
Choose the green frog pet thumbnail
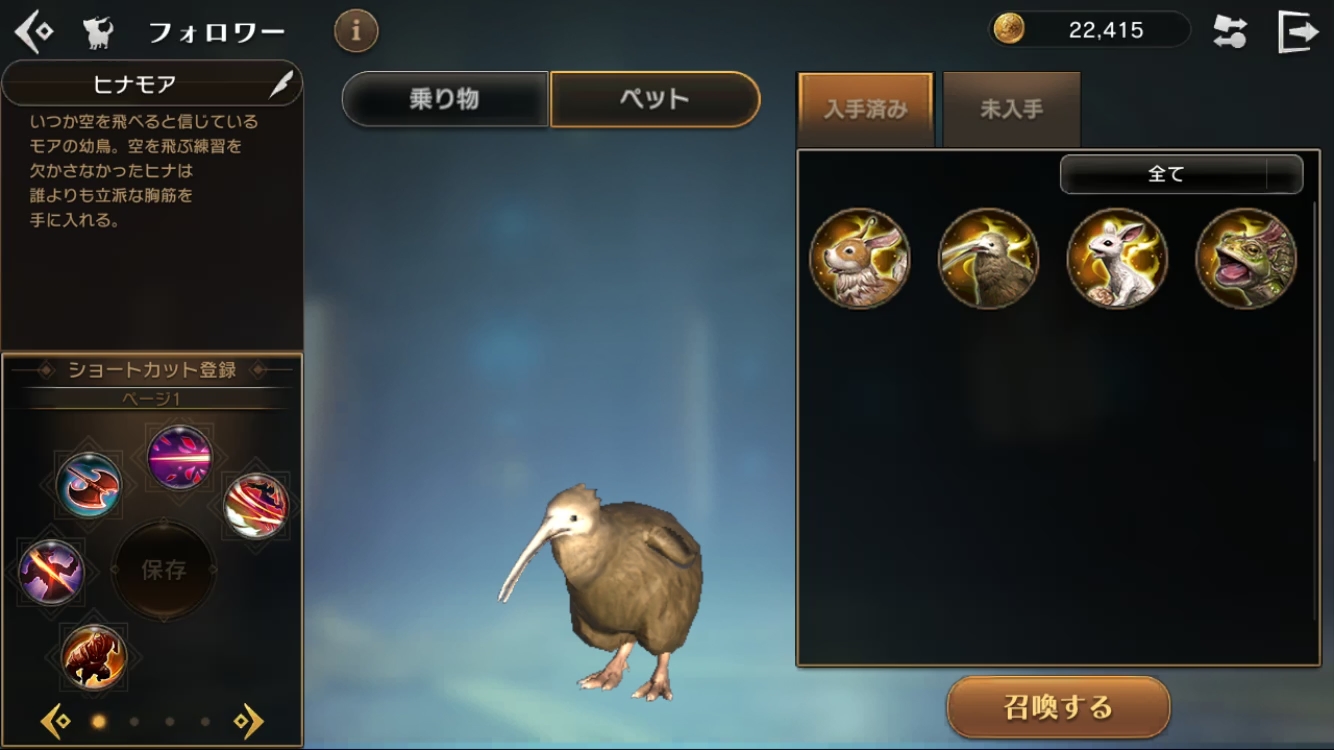pos(1246,258)
